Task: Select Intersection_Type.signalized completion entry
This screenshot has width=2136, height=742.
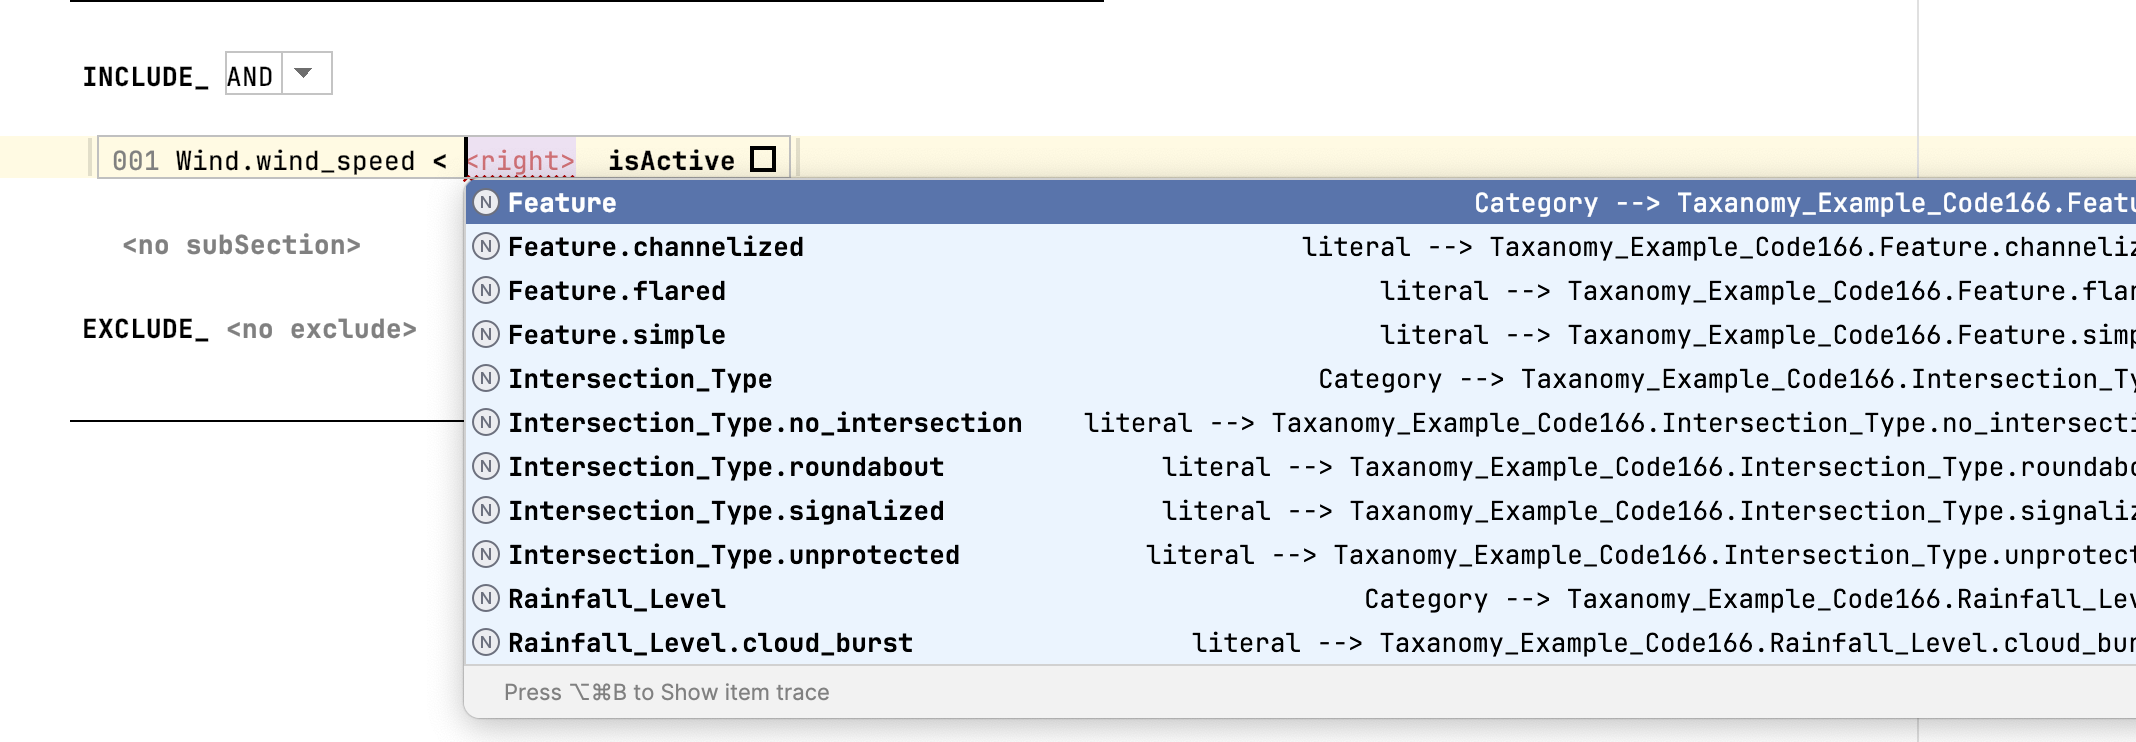Action: click(725, 511)
